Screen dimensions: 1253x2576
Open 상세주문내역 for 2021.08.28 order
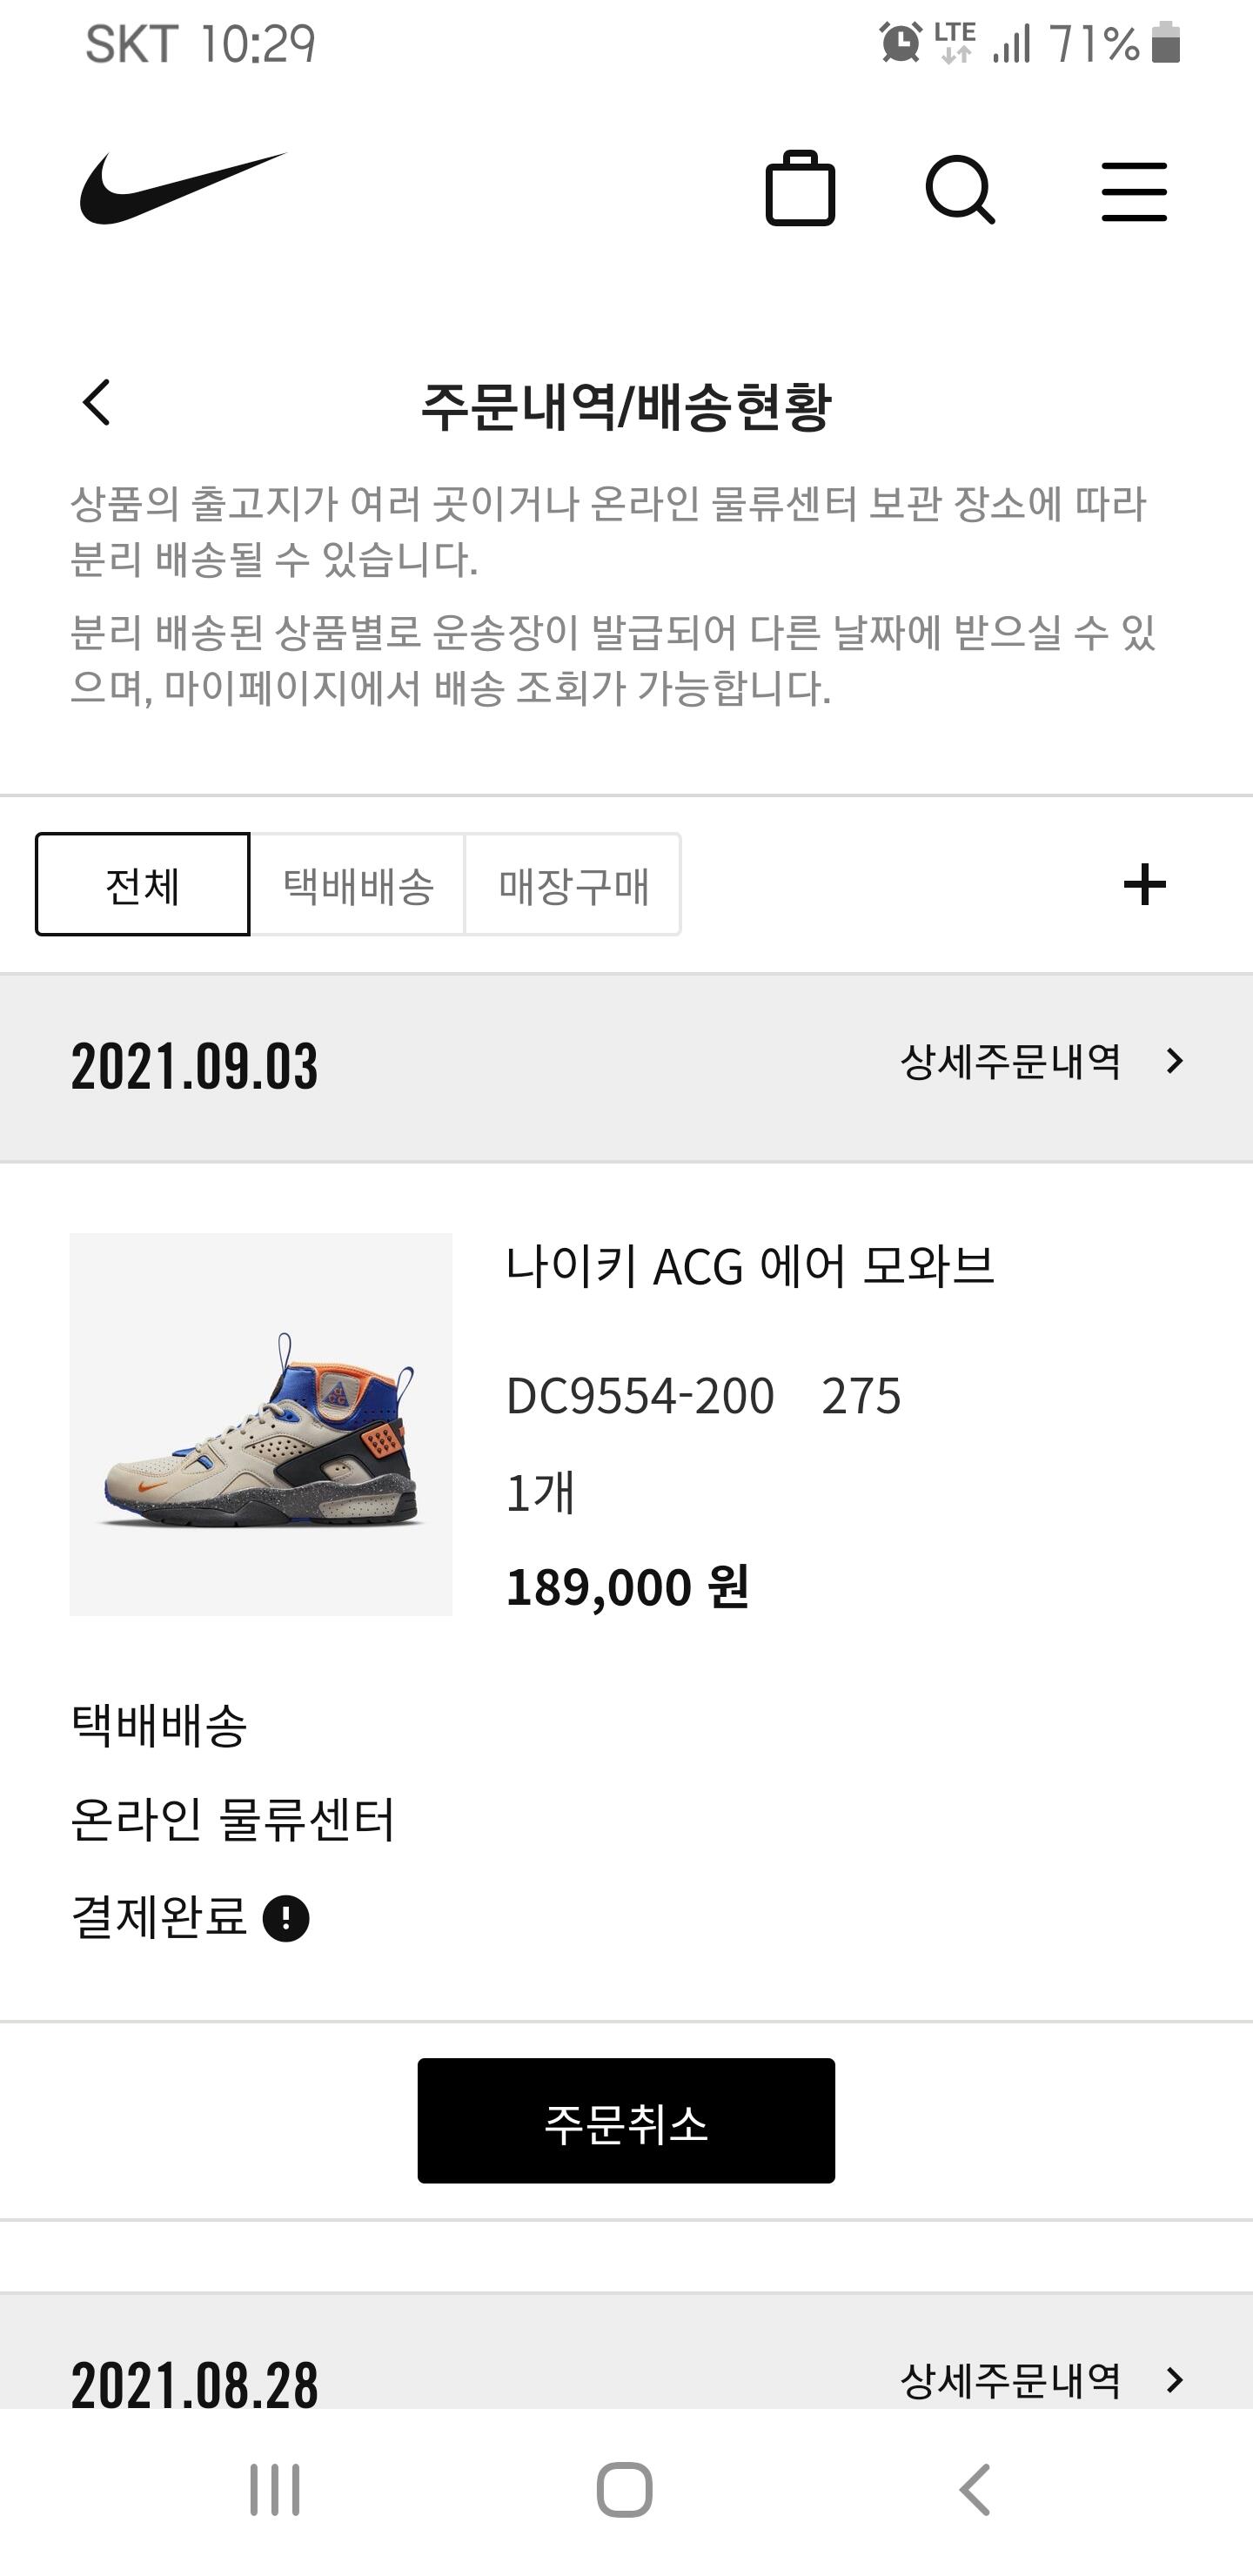pos(1040,2381)
